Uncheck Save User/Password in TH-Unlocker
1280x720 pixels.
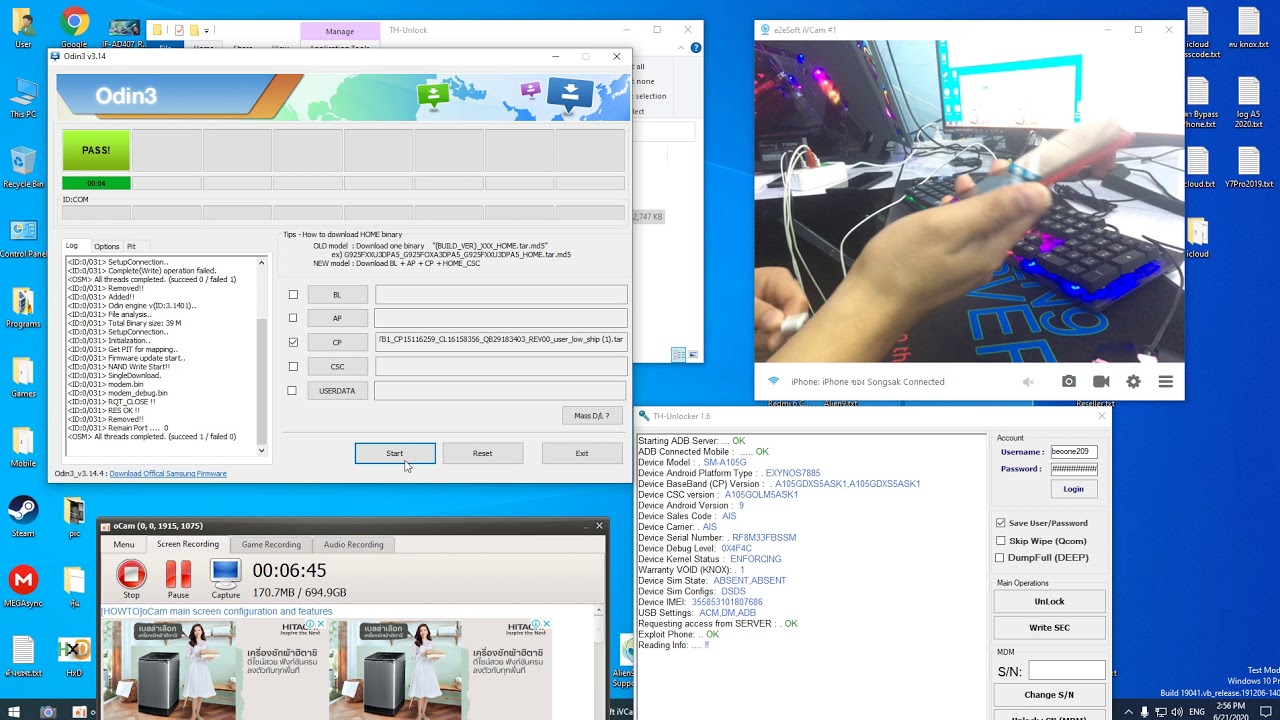coord(1000,523)
